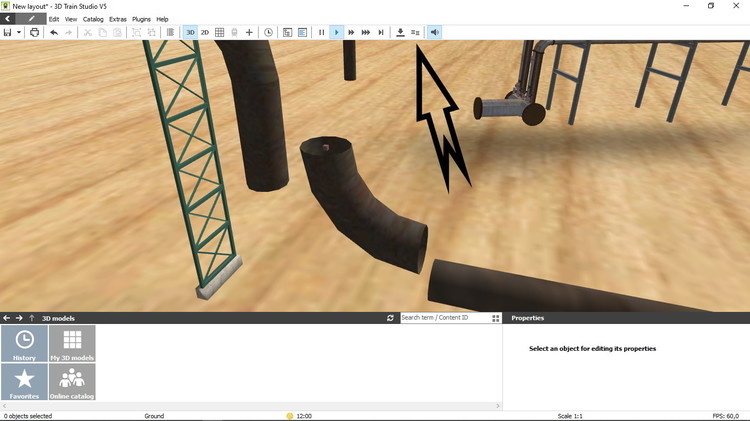The height and width of the screenshot is (421, 750).
Task: Open the catalog view options grid icon
Action: tap(495, 318)
